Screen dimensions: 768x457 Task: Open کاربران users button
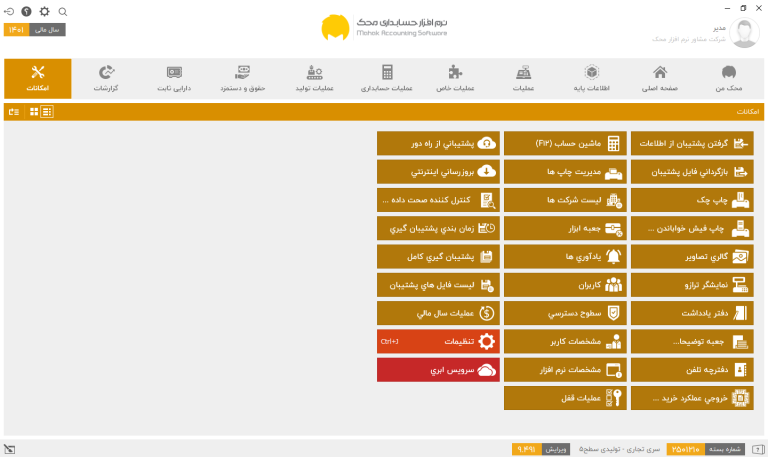[x=565, y=285]
